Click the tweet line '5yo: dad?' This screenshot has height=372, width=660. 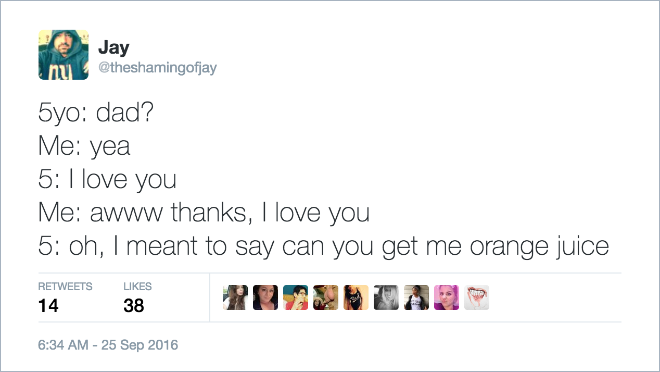96,113
